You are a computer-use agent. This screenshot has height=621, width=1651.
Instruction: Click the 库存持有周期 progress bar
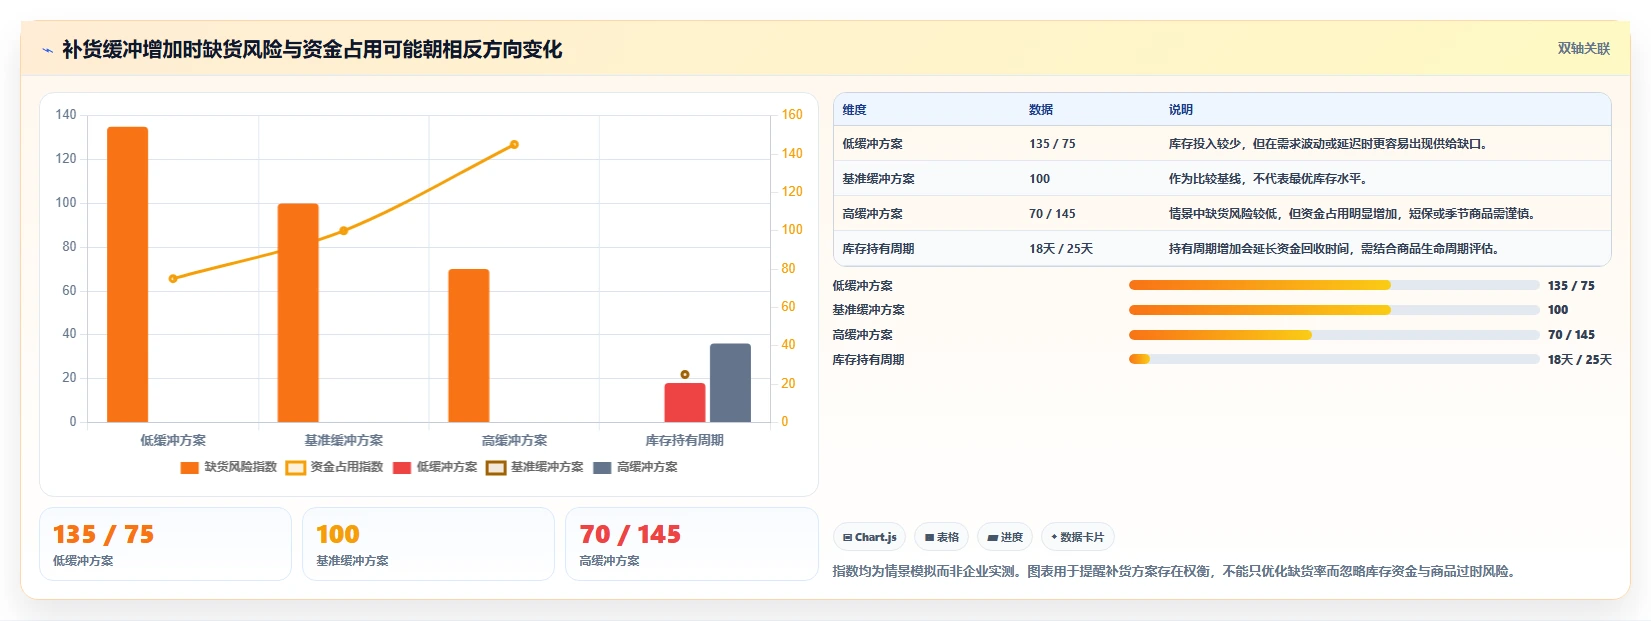click(1334, 359)
